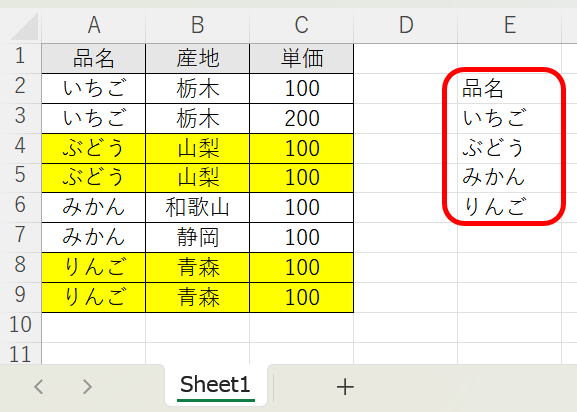Select cell A6 containing みかん

click(94, 207)
